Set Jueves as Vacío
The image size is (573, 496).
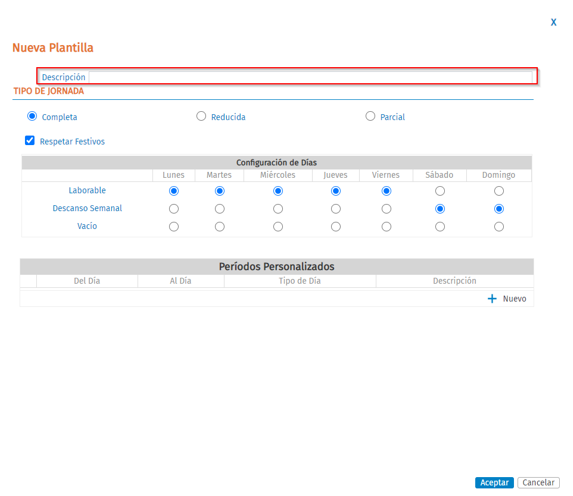[335, 227]
